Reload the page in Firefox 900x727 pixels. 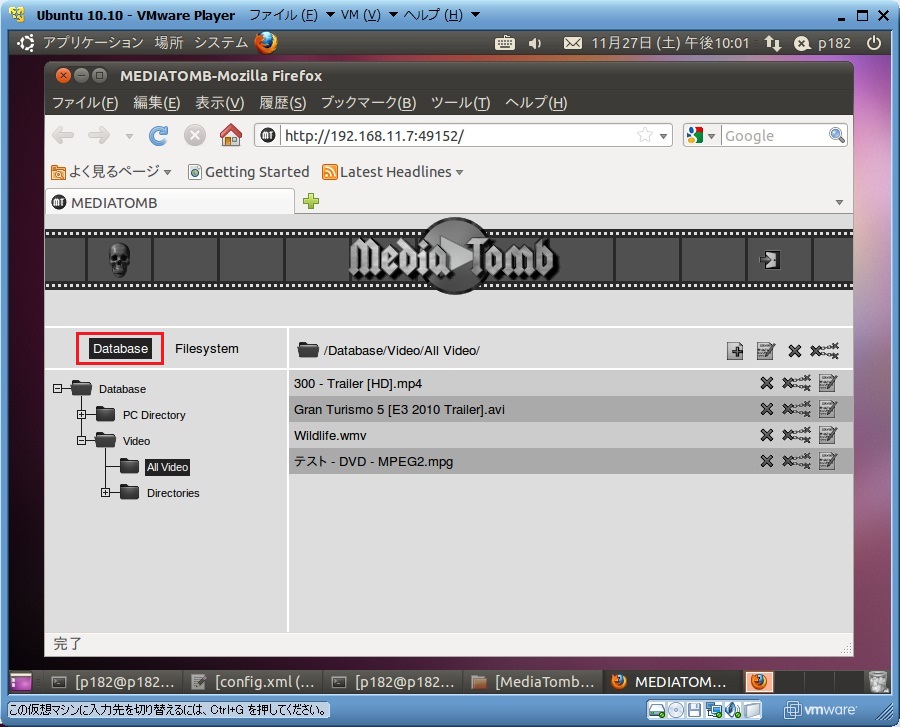coord(158,136)
